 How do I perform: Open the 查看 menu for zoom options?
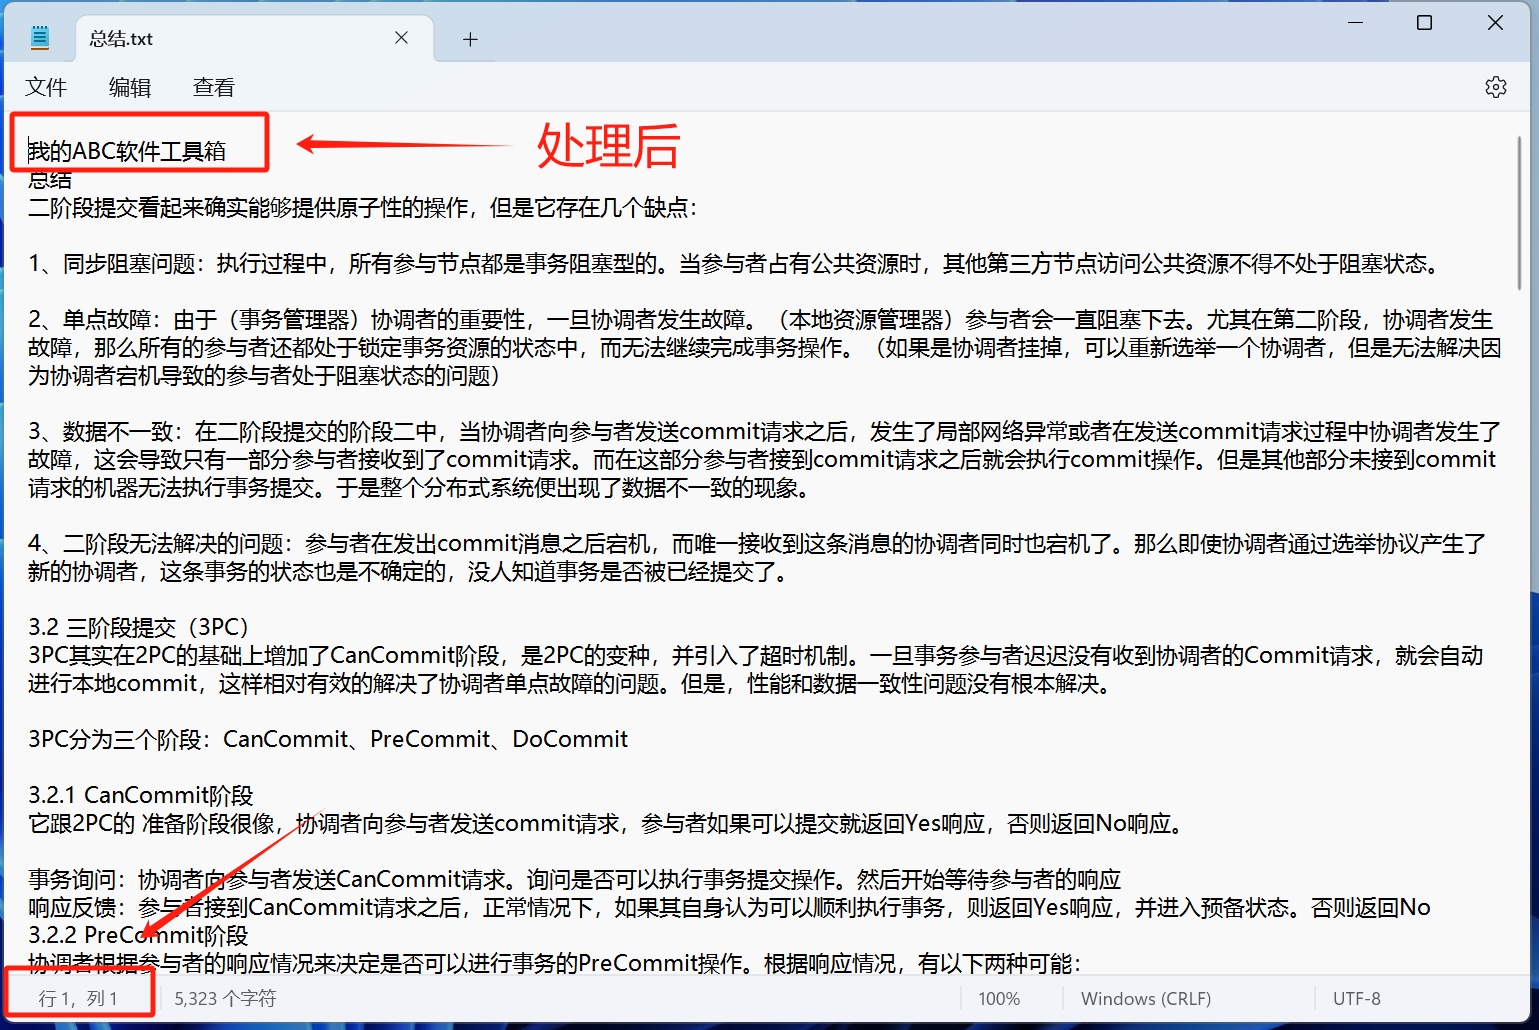213,87
